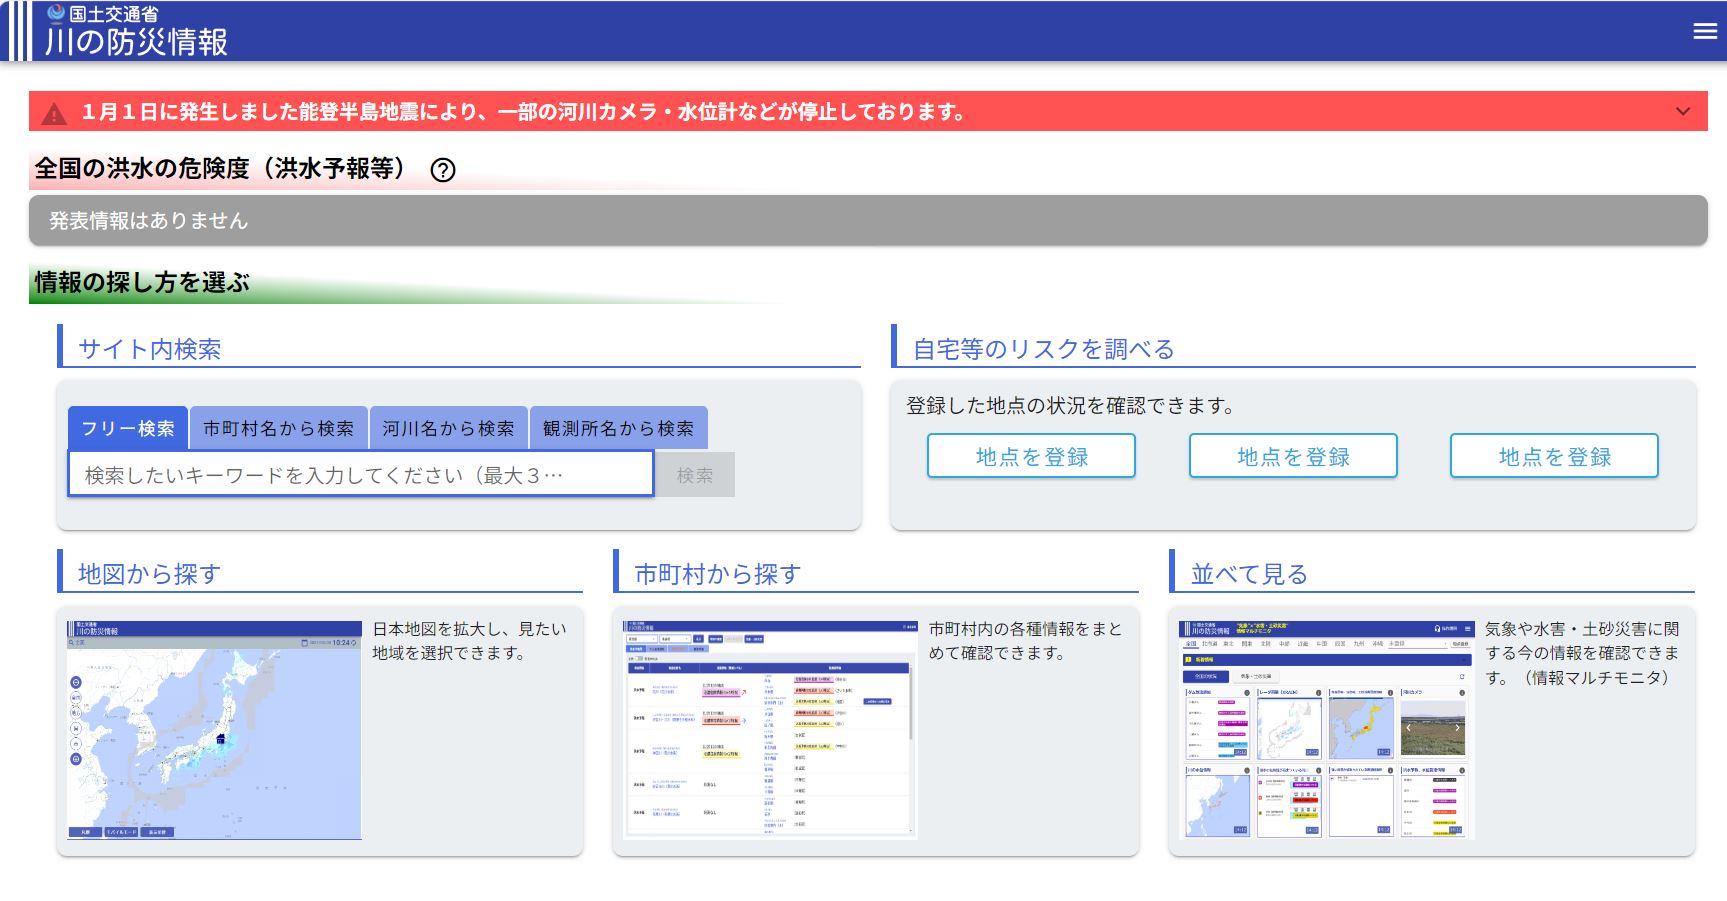This screenshot has height=901, width=1727.
Task: Click the help question mark beside 洪水予報等
Action: point(442,170)
